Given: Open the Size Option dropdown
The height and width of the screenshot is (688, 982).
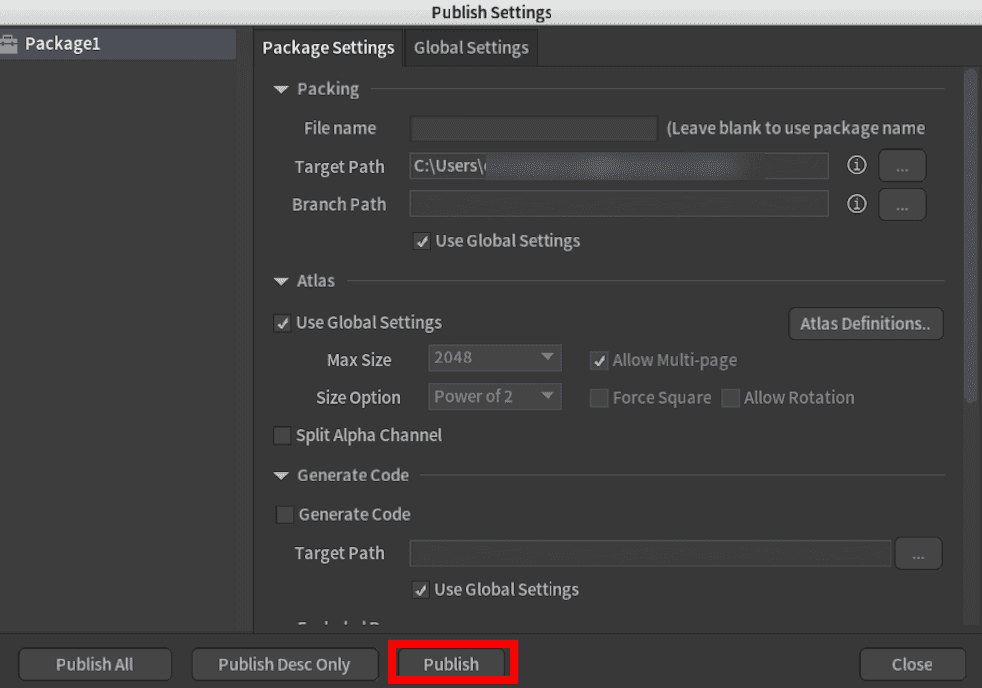Looking at the screenshot, I should coord(495,397).
